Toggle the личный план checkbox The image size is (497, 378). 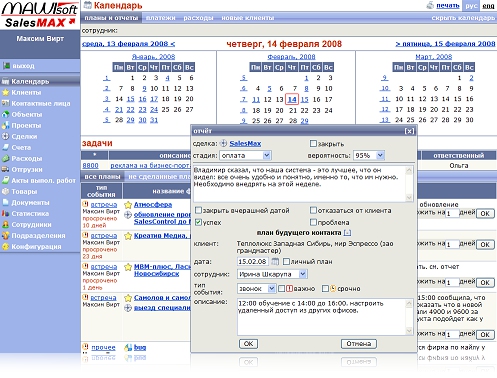tap(286, 262)
